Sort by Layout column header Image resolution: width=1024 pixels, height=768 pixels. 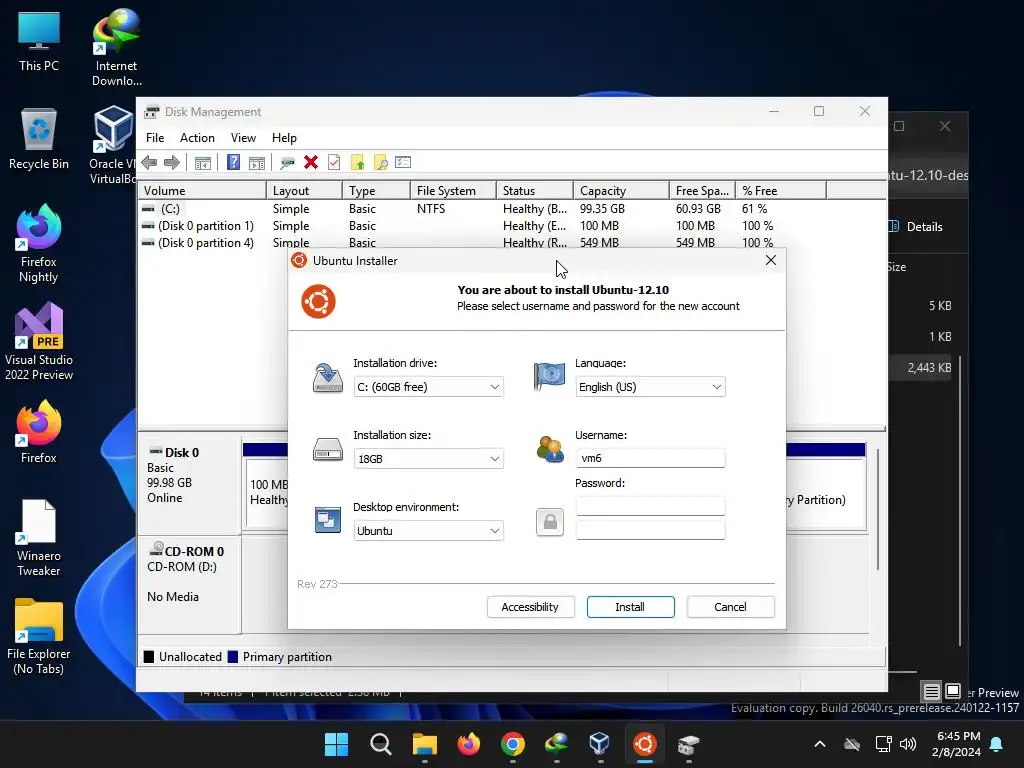[304, 191]
